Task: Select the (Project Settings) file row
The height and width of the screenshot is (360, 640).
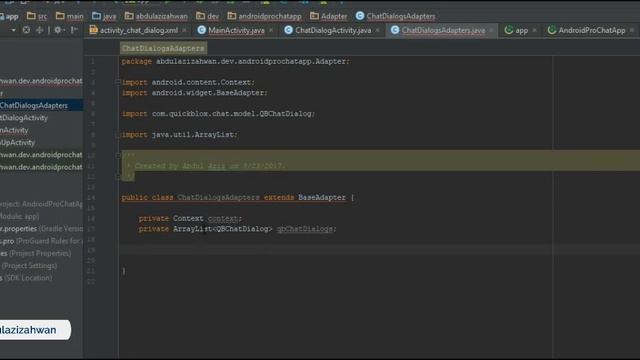Action: point(41,266)
